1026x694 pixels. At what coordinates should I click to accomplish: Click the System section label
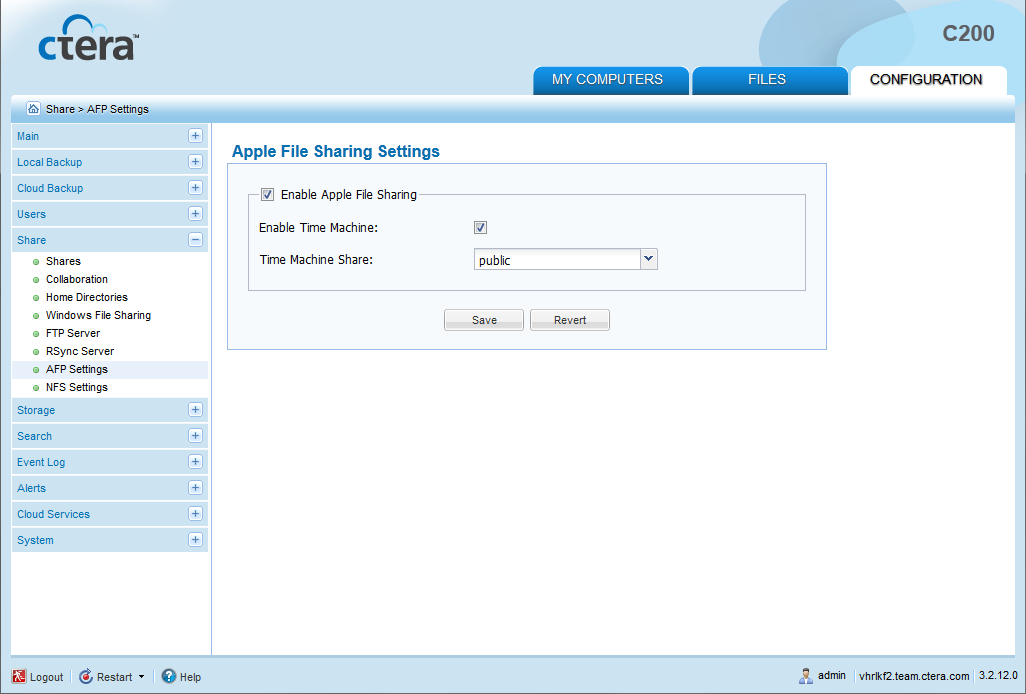(35, 540)
